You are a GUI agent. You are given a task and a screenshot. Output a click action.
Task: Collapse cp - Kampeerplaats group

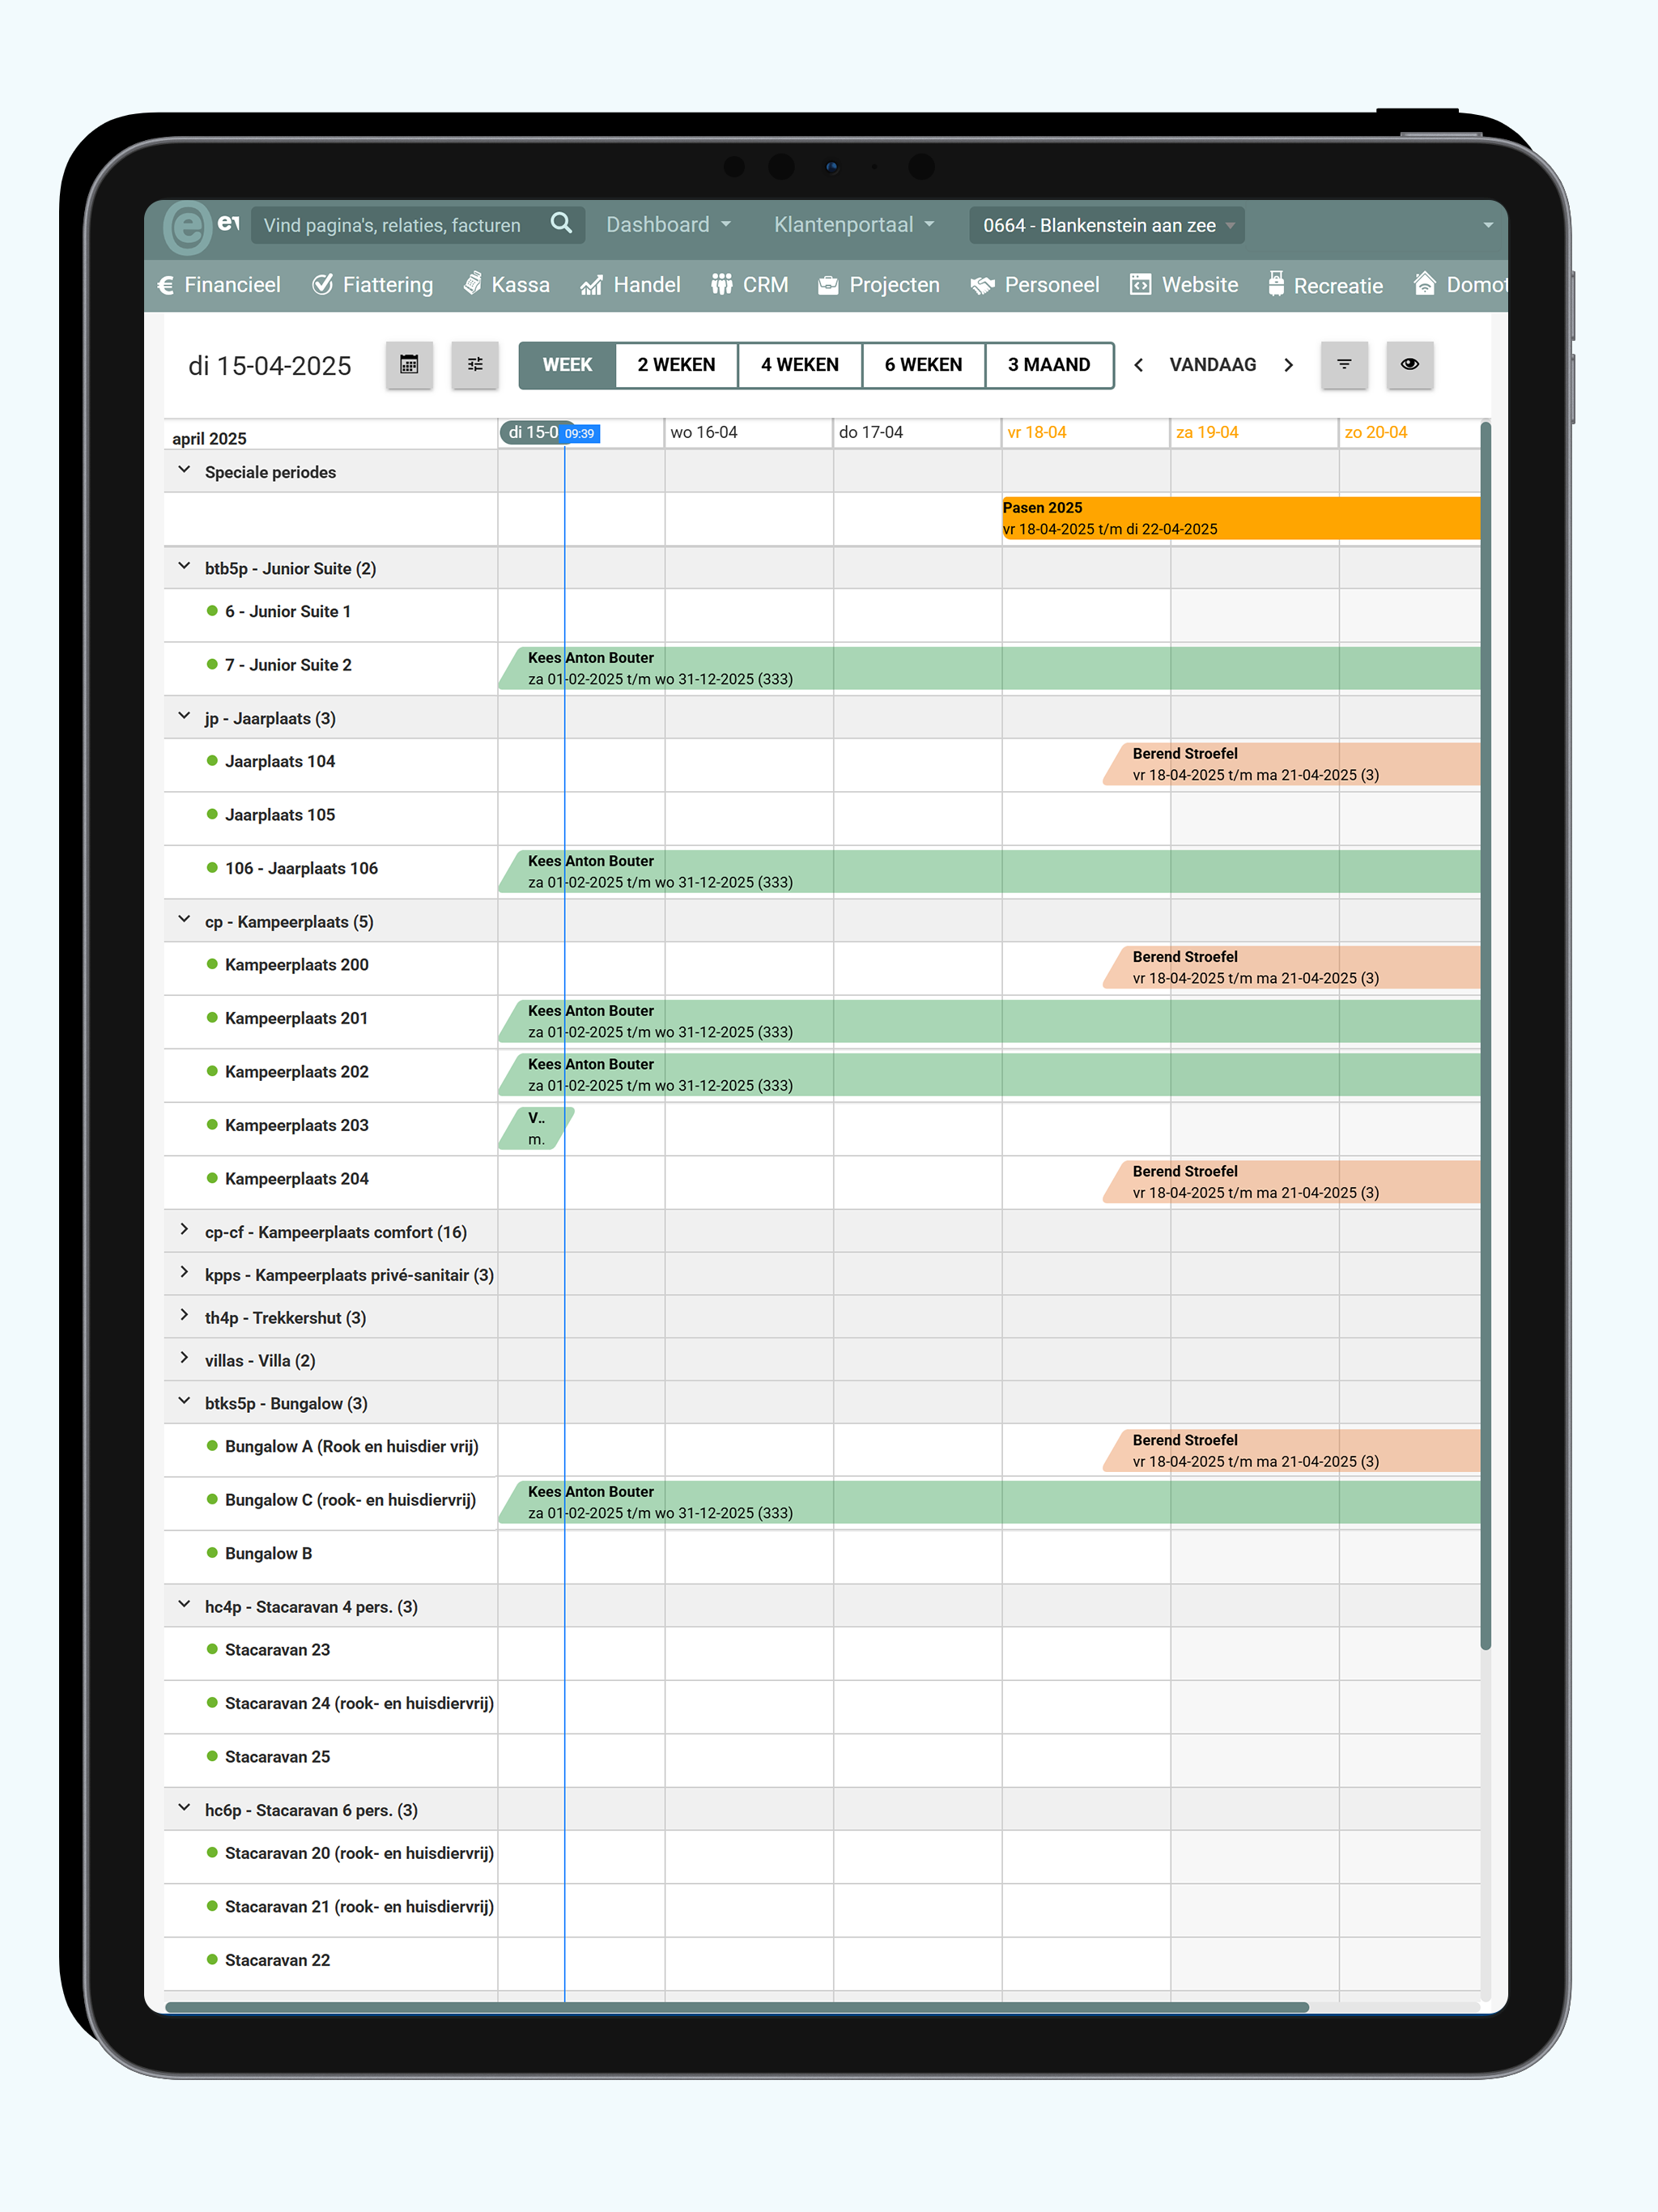tap(184, 919)
